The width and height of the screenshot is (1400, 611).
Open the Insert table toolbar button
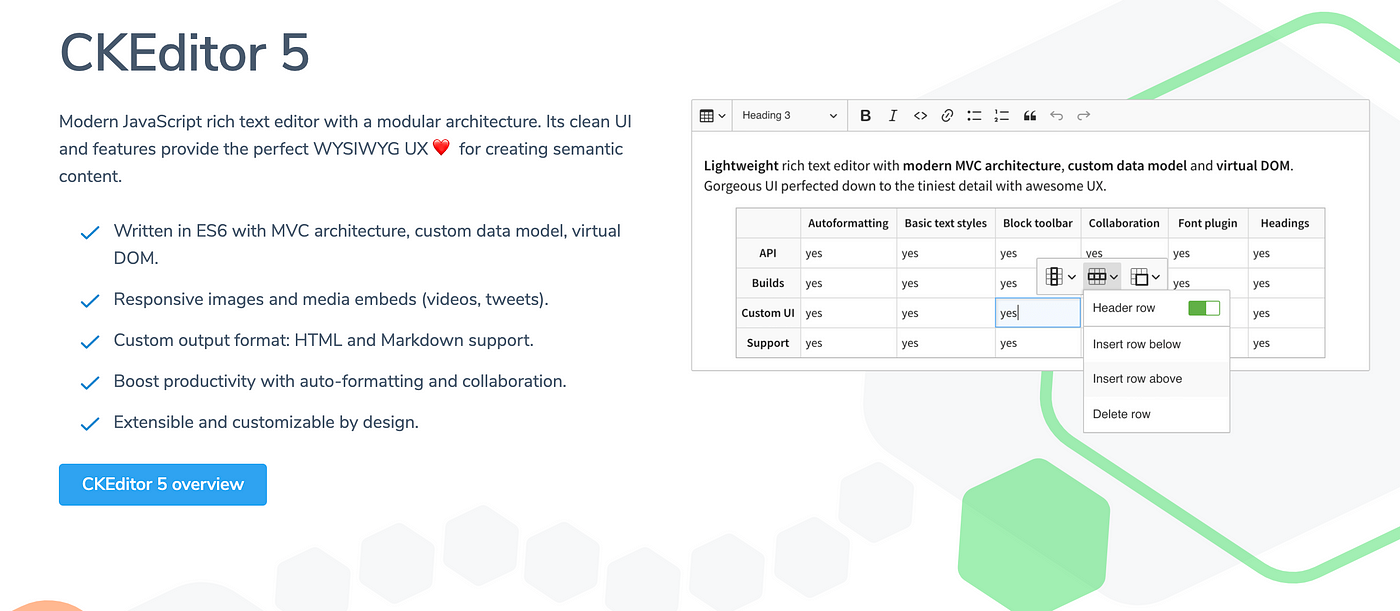(712, 116)
